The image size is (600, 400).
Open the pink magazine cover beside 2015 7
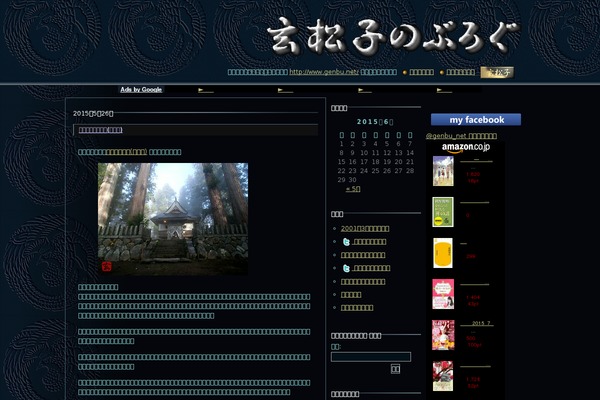click(x=443, y=335)
